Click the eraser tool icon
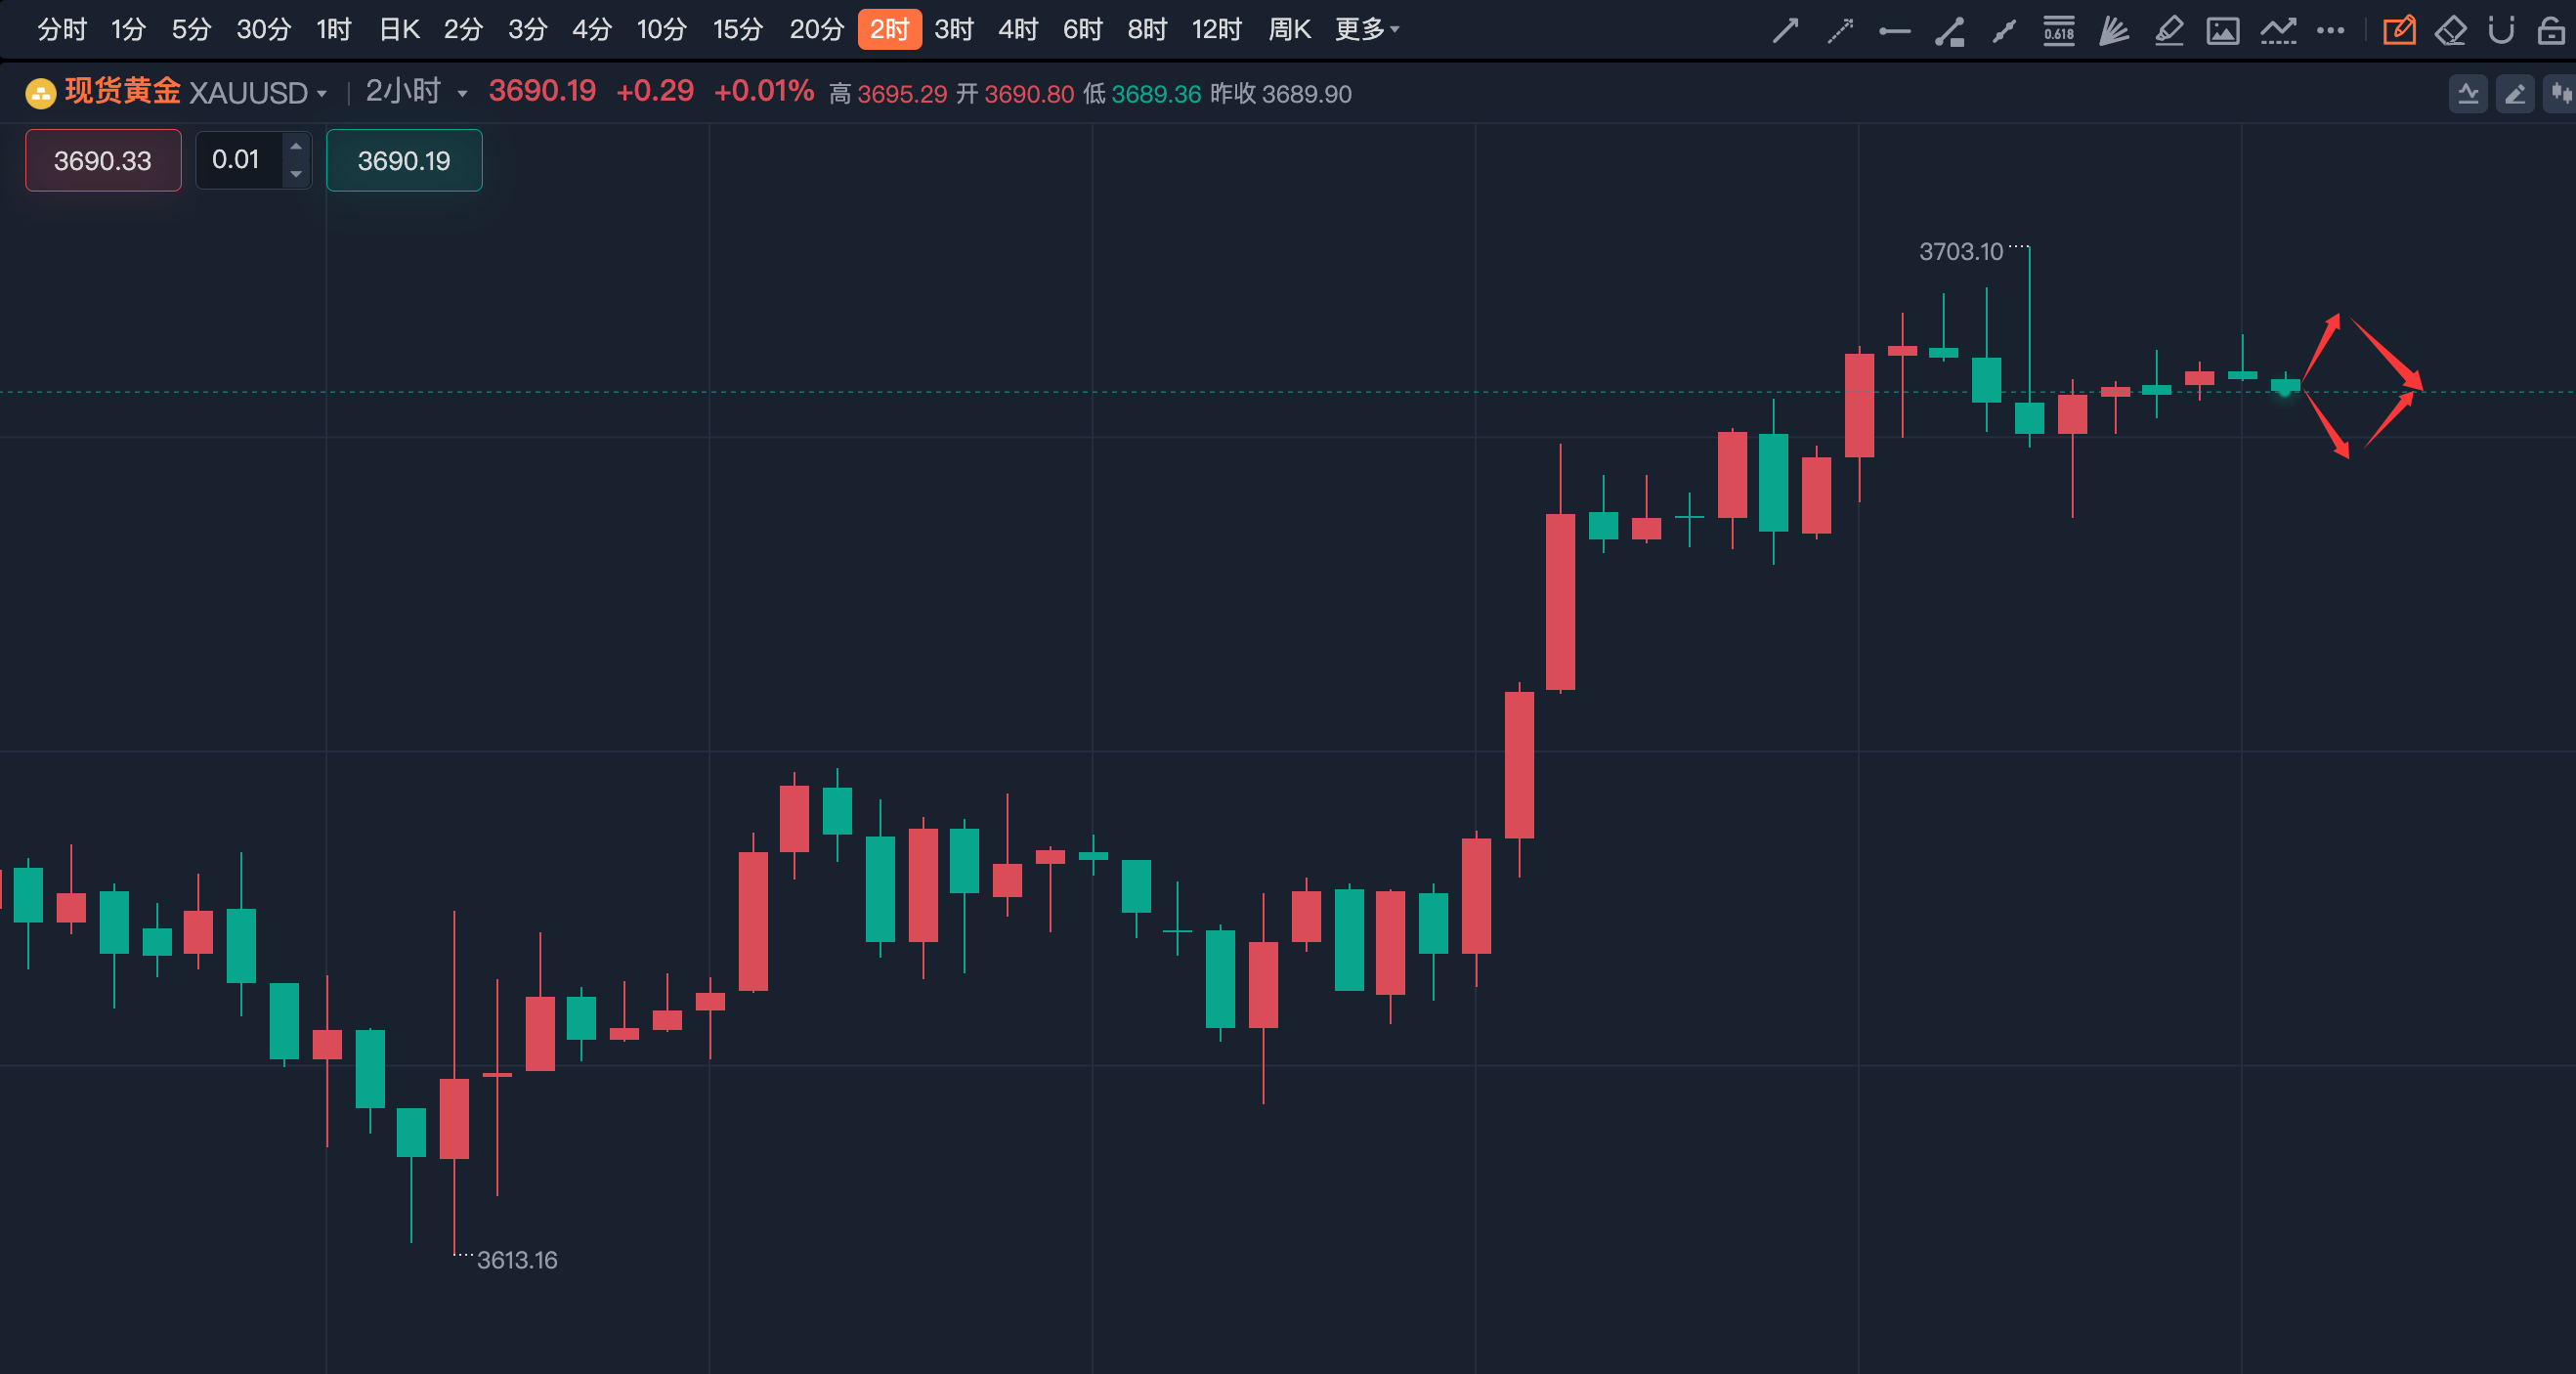 2450,31
